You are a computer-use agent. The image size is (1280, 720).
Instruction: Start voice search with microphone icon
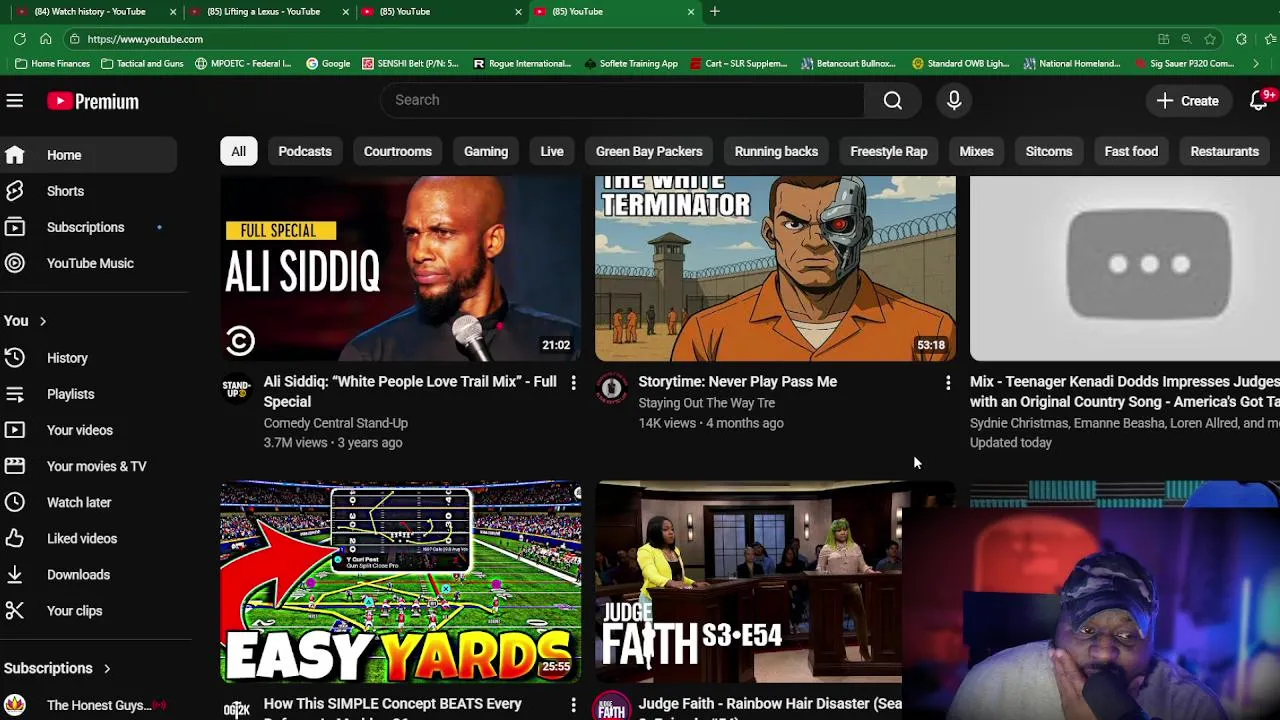(x=954, y=100)
